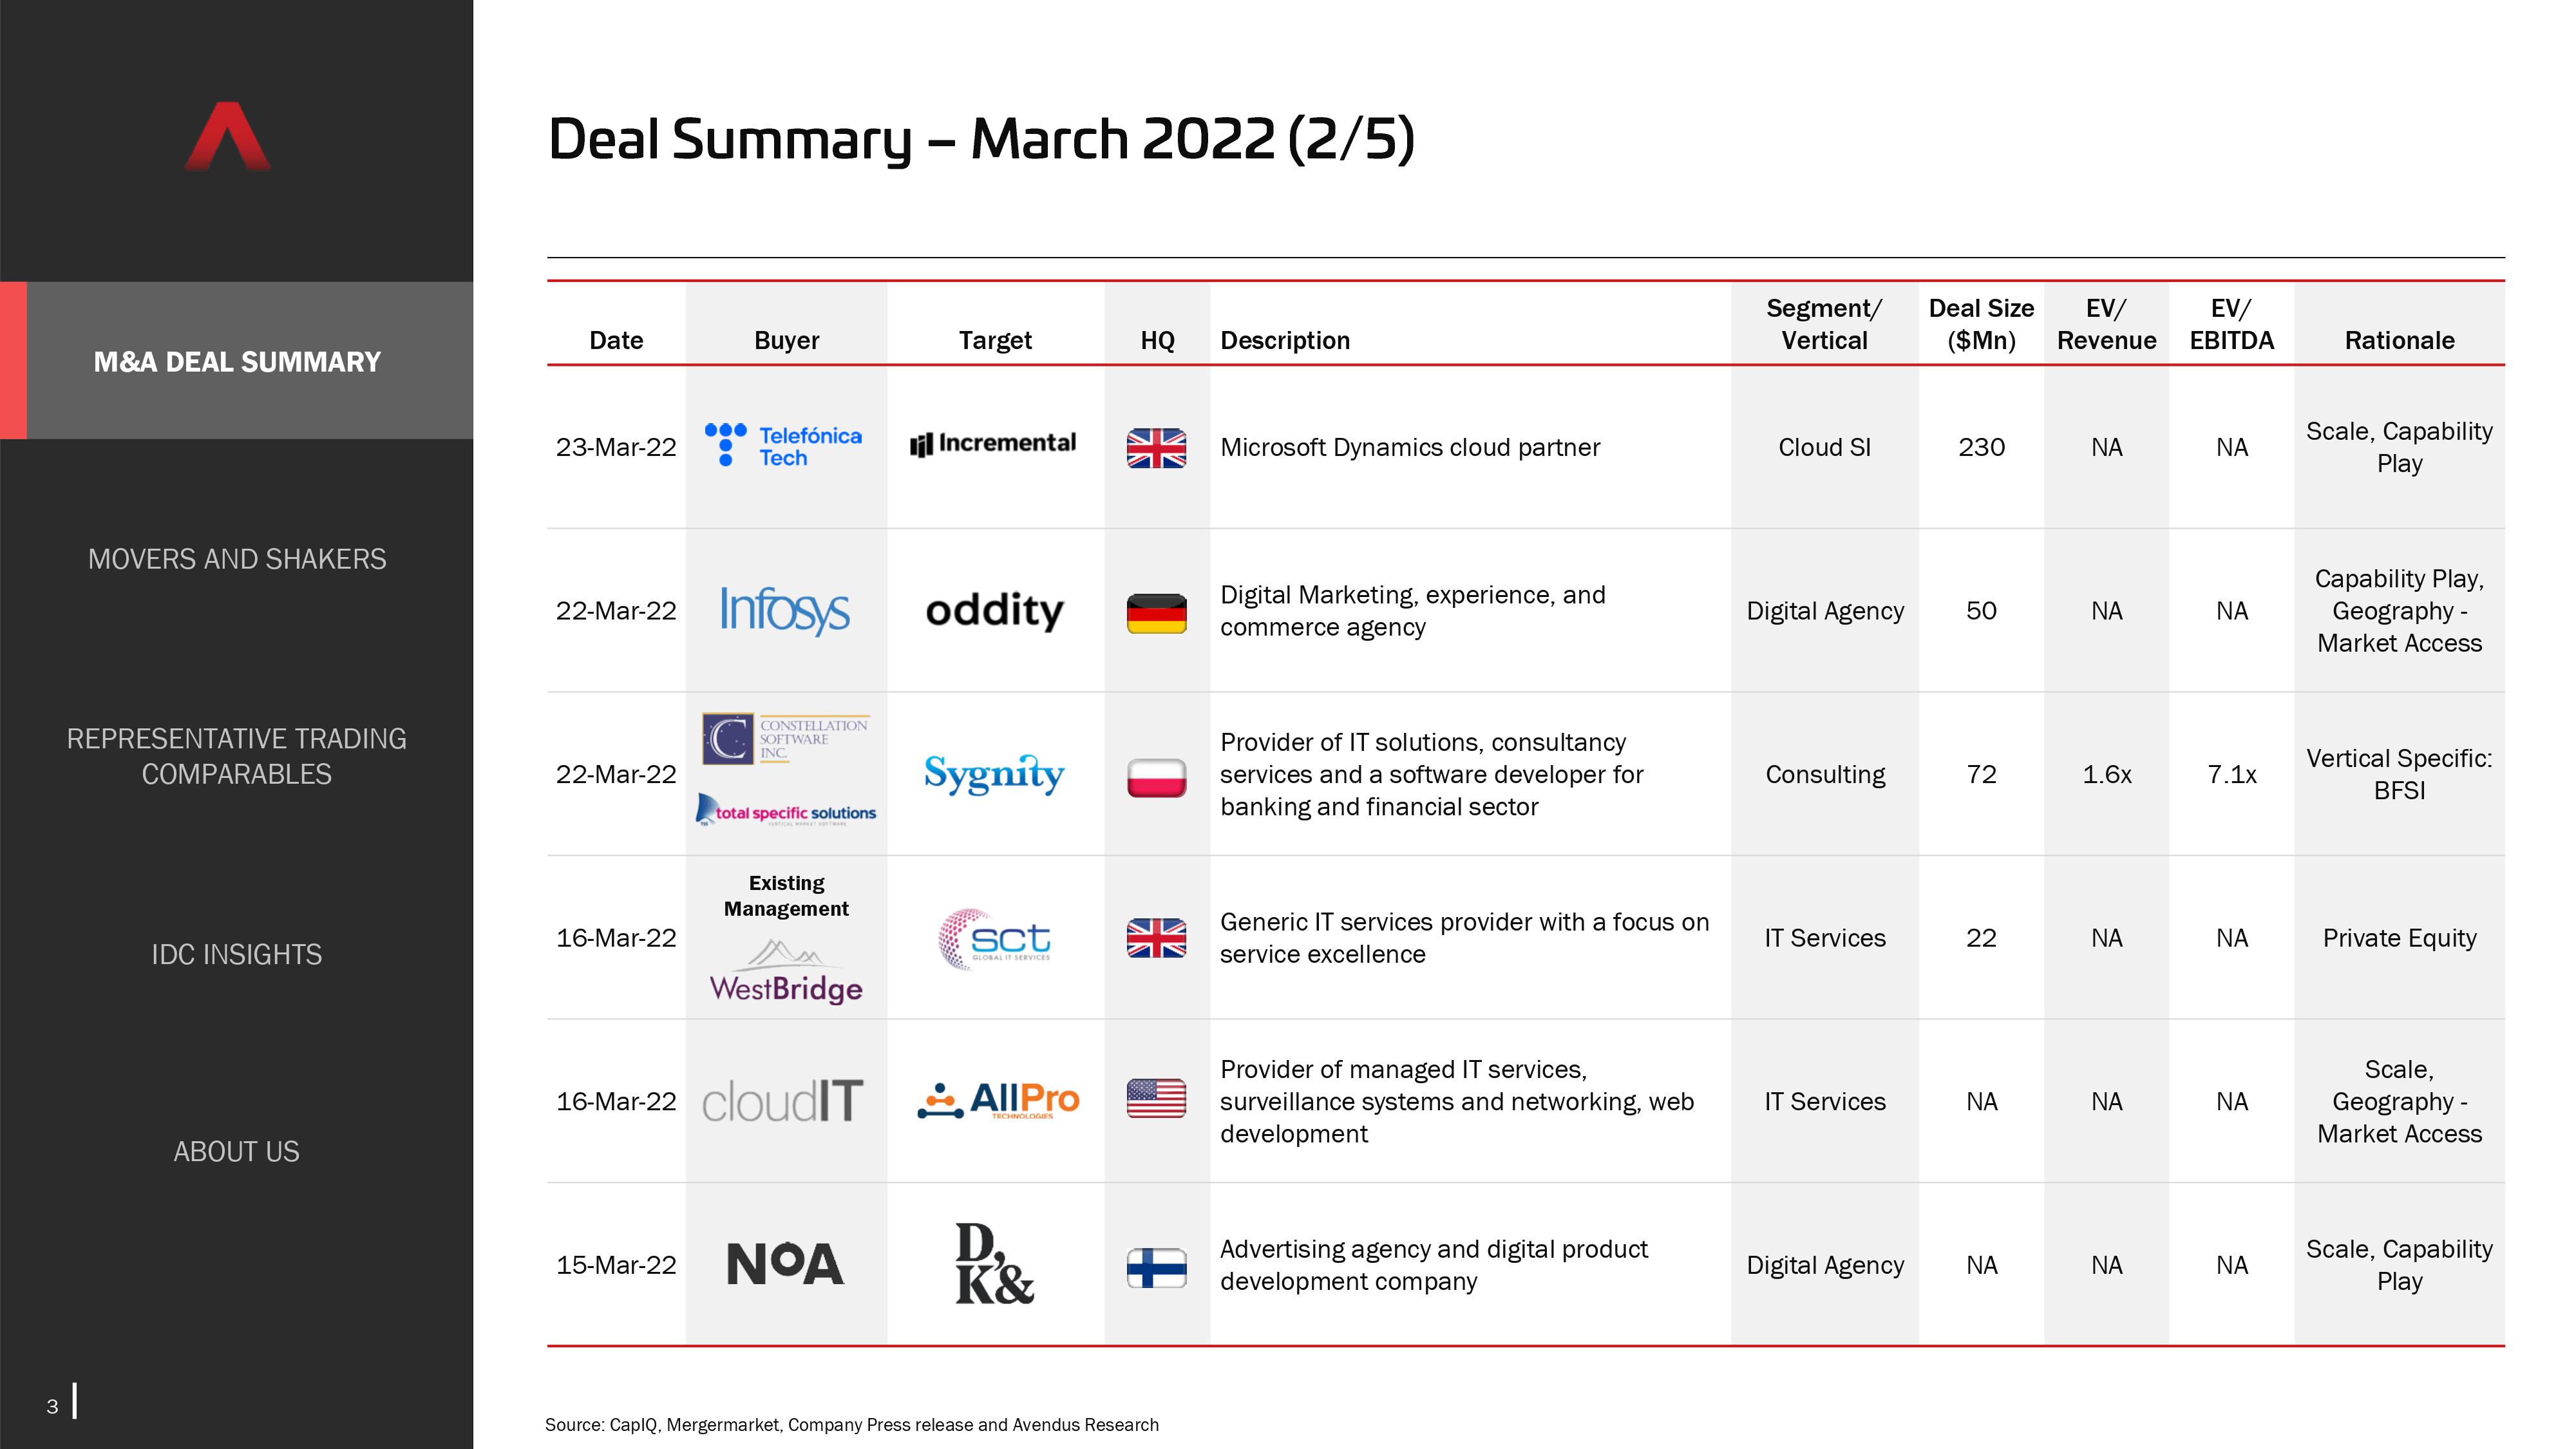Click the HQ column header
Viewport: 2576px width, 1449px height.
1157,340
